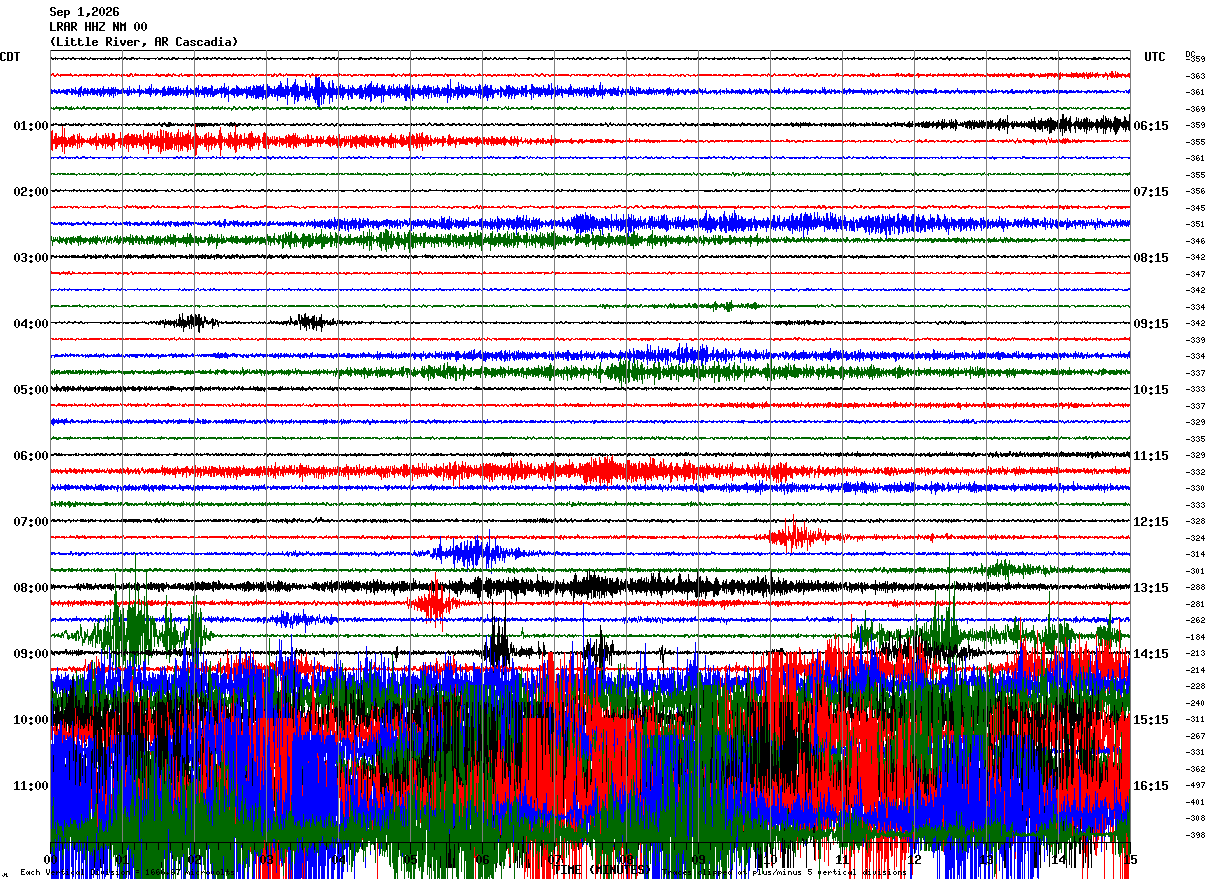Click the TIME (MINUTES) axis label
This screenshot has height=886, width=1210.
[600, 871]
